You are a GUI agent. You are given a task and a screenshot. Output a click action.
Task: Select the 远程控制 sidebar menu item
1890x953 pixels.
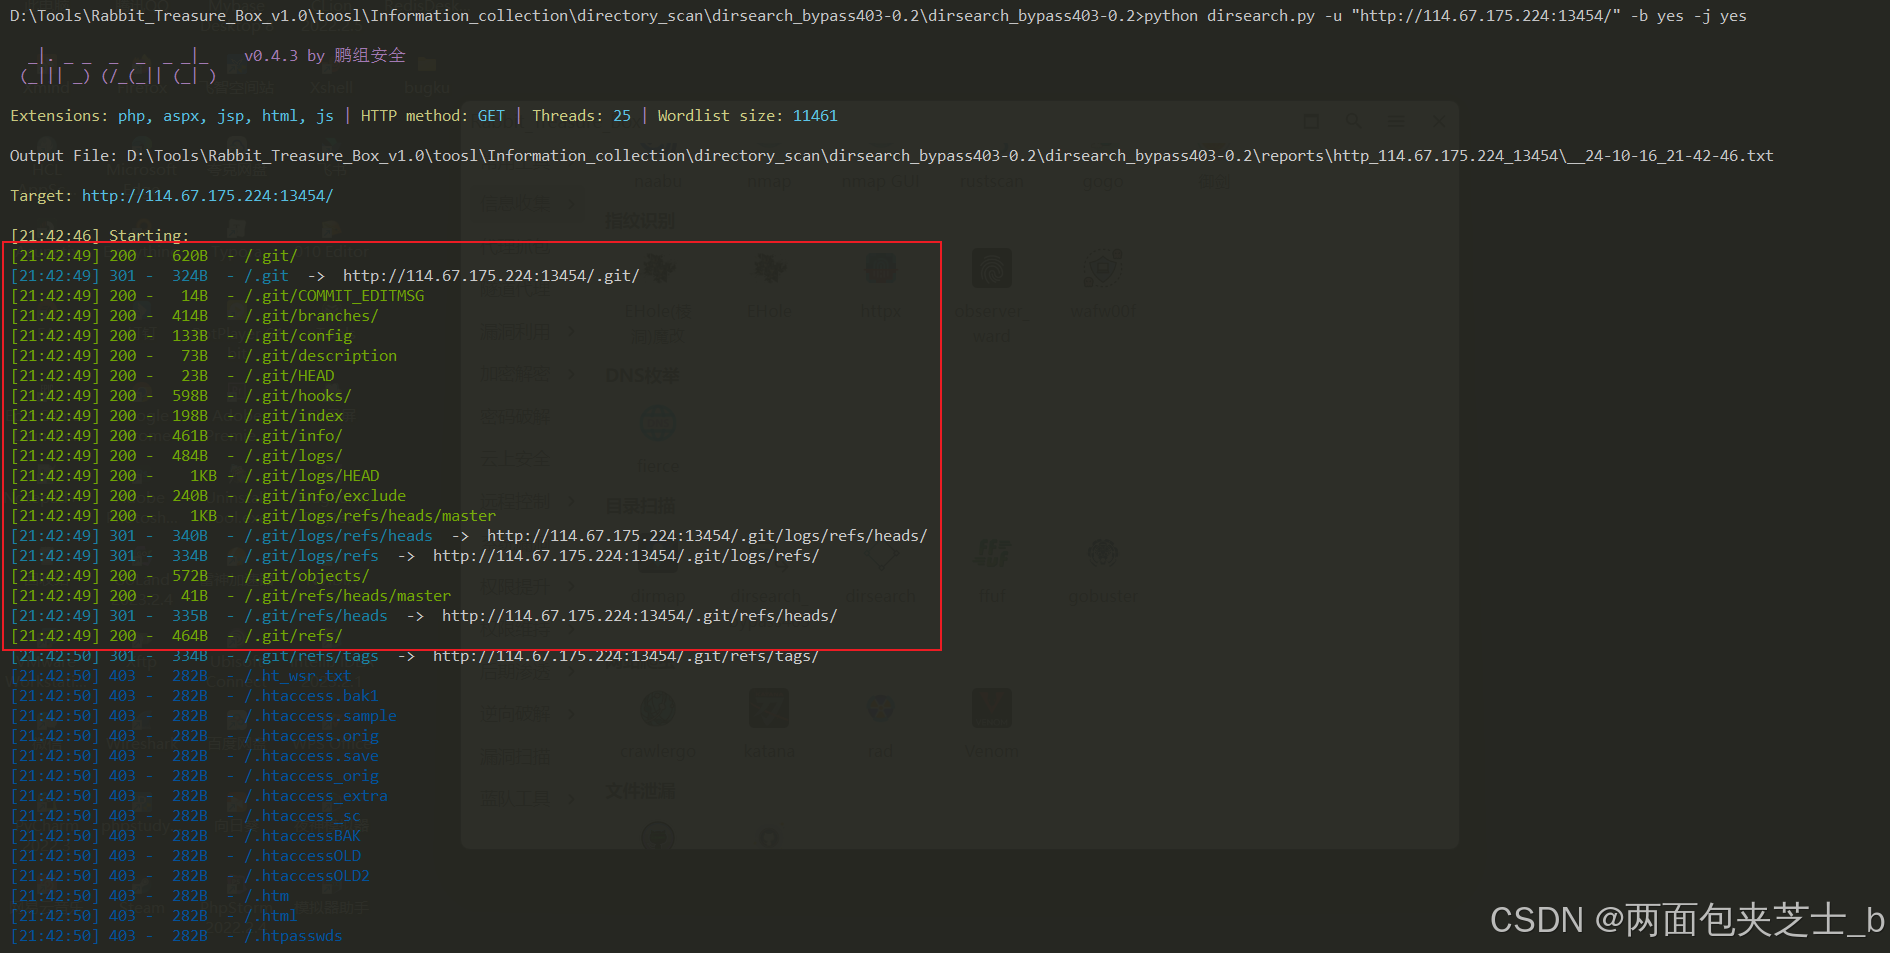[514, 501]
